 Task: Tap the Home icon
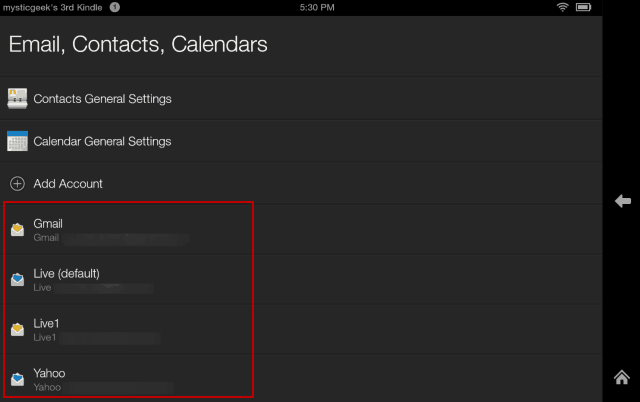[x=622, y=378]
